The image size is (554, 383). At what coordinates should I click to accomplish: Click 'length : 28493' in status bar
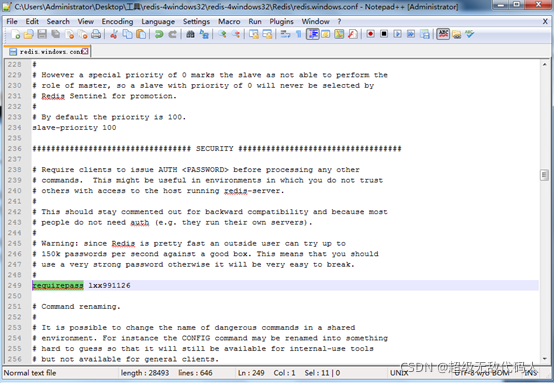pos(145,373)
